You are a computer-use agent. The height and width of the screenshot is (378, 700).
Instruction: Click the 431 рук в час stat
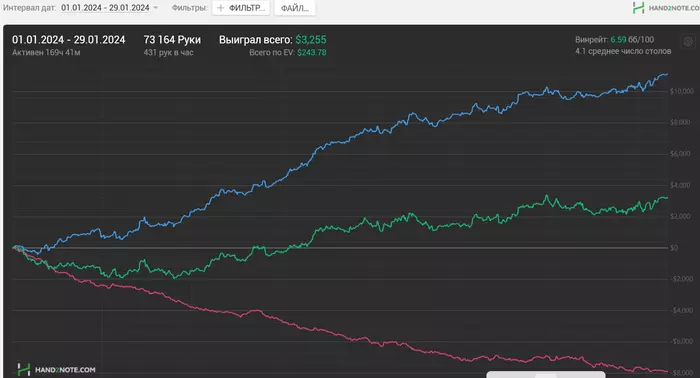tap(168, 53)
